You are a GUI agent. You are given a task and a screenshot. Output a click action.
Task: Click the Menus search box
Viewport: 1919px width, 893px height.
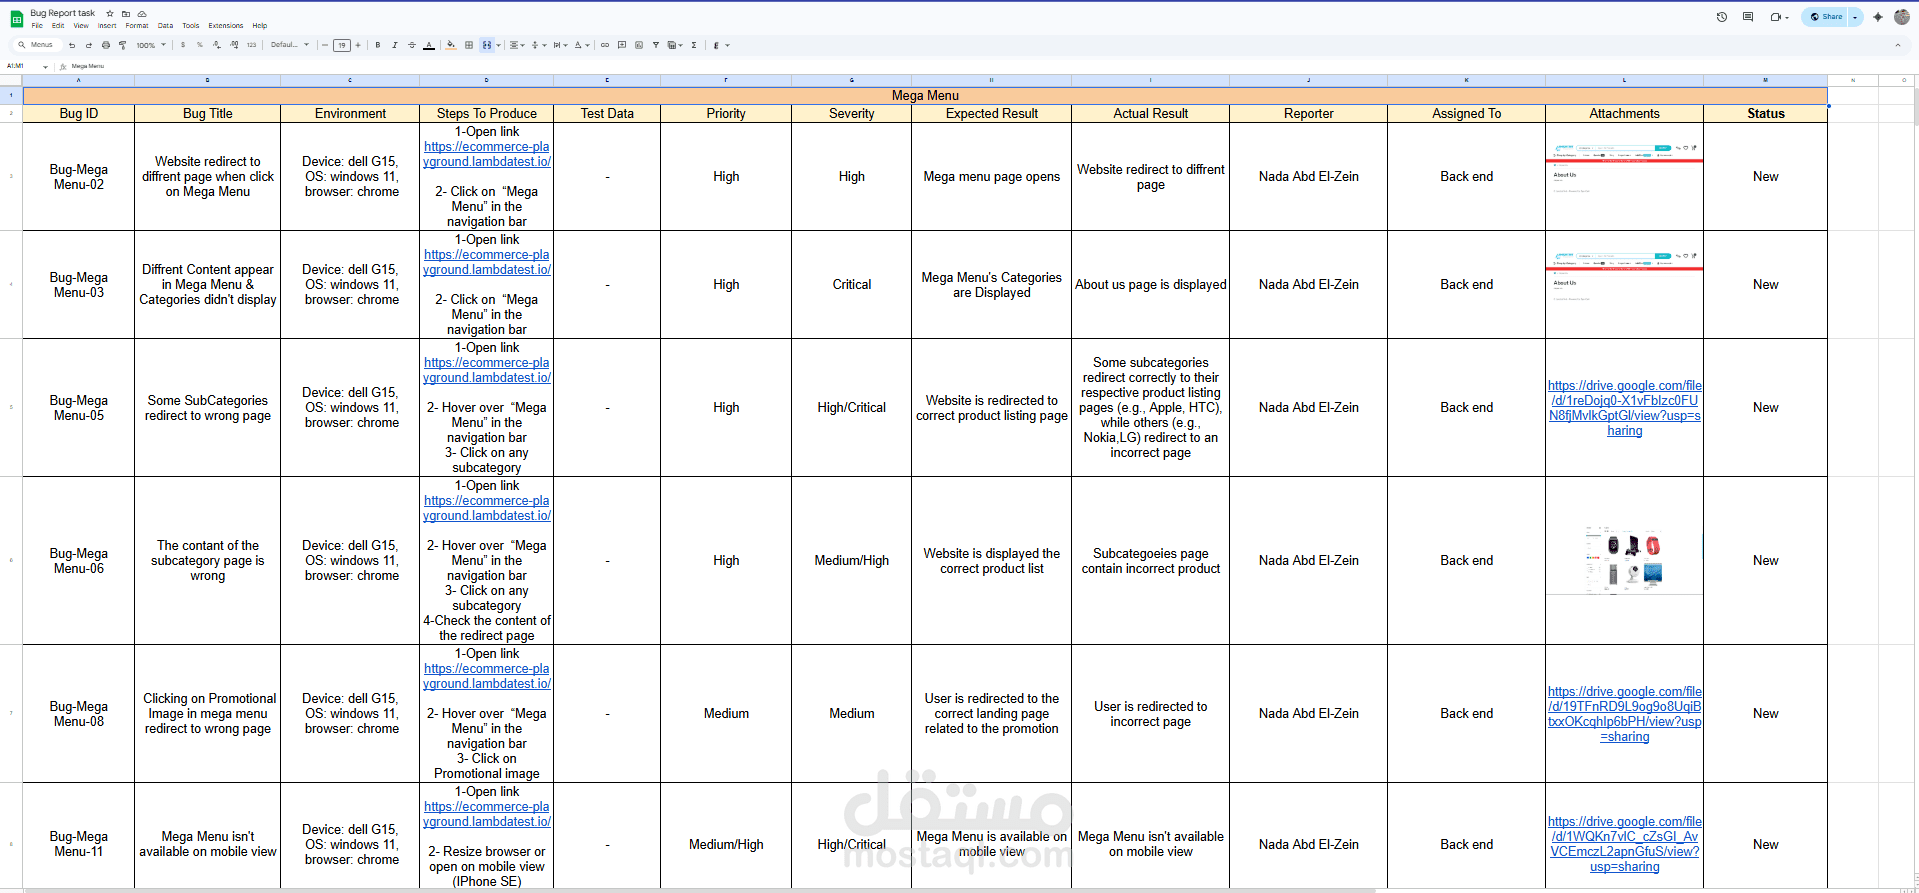(x=38, y=45)
